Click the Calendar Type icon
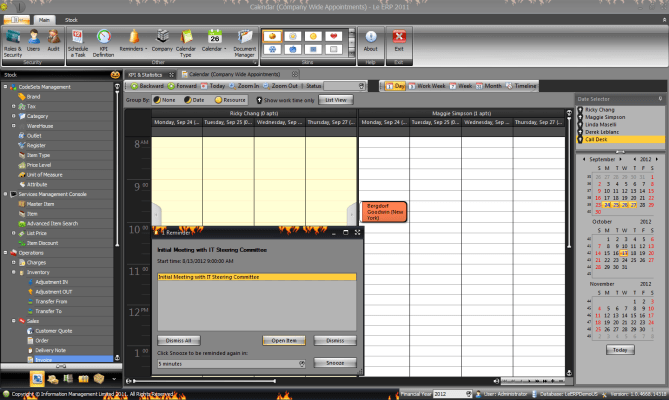 pyautogui.click(x=187, y=40)
